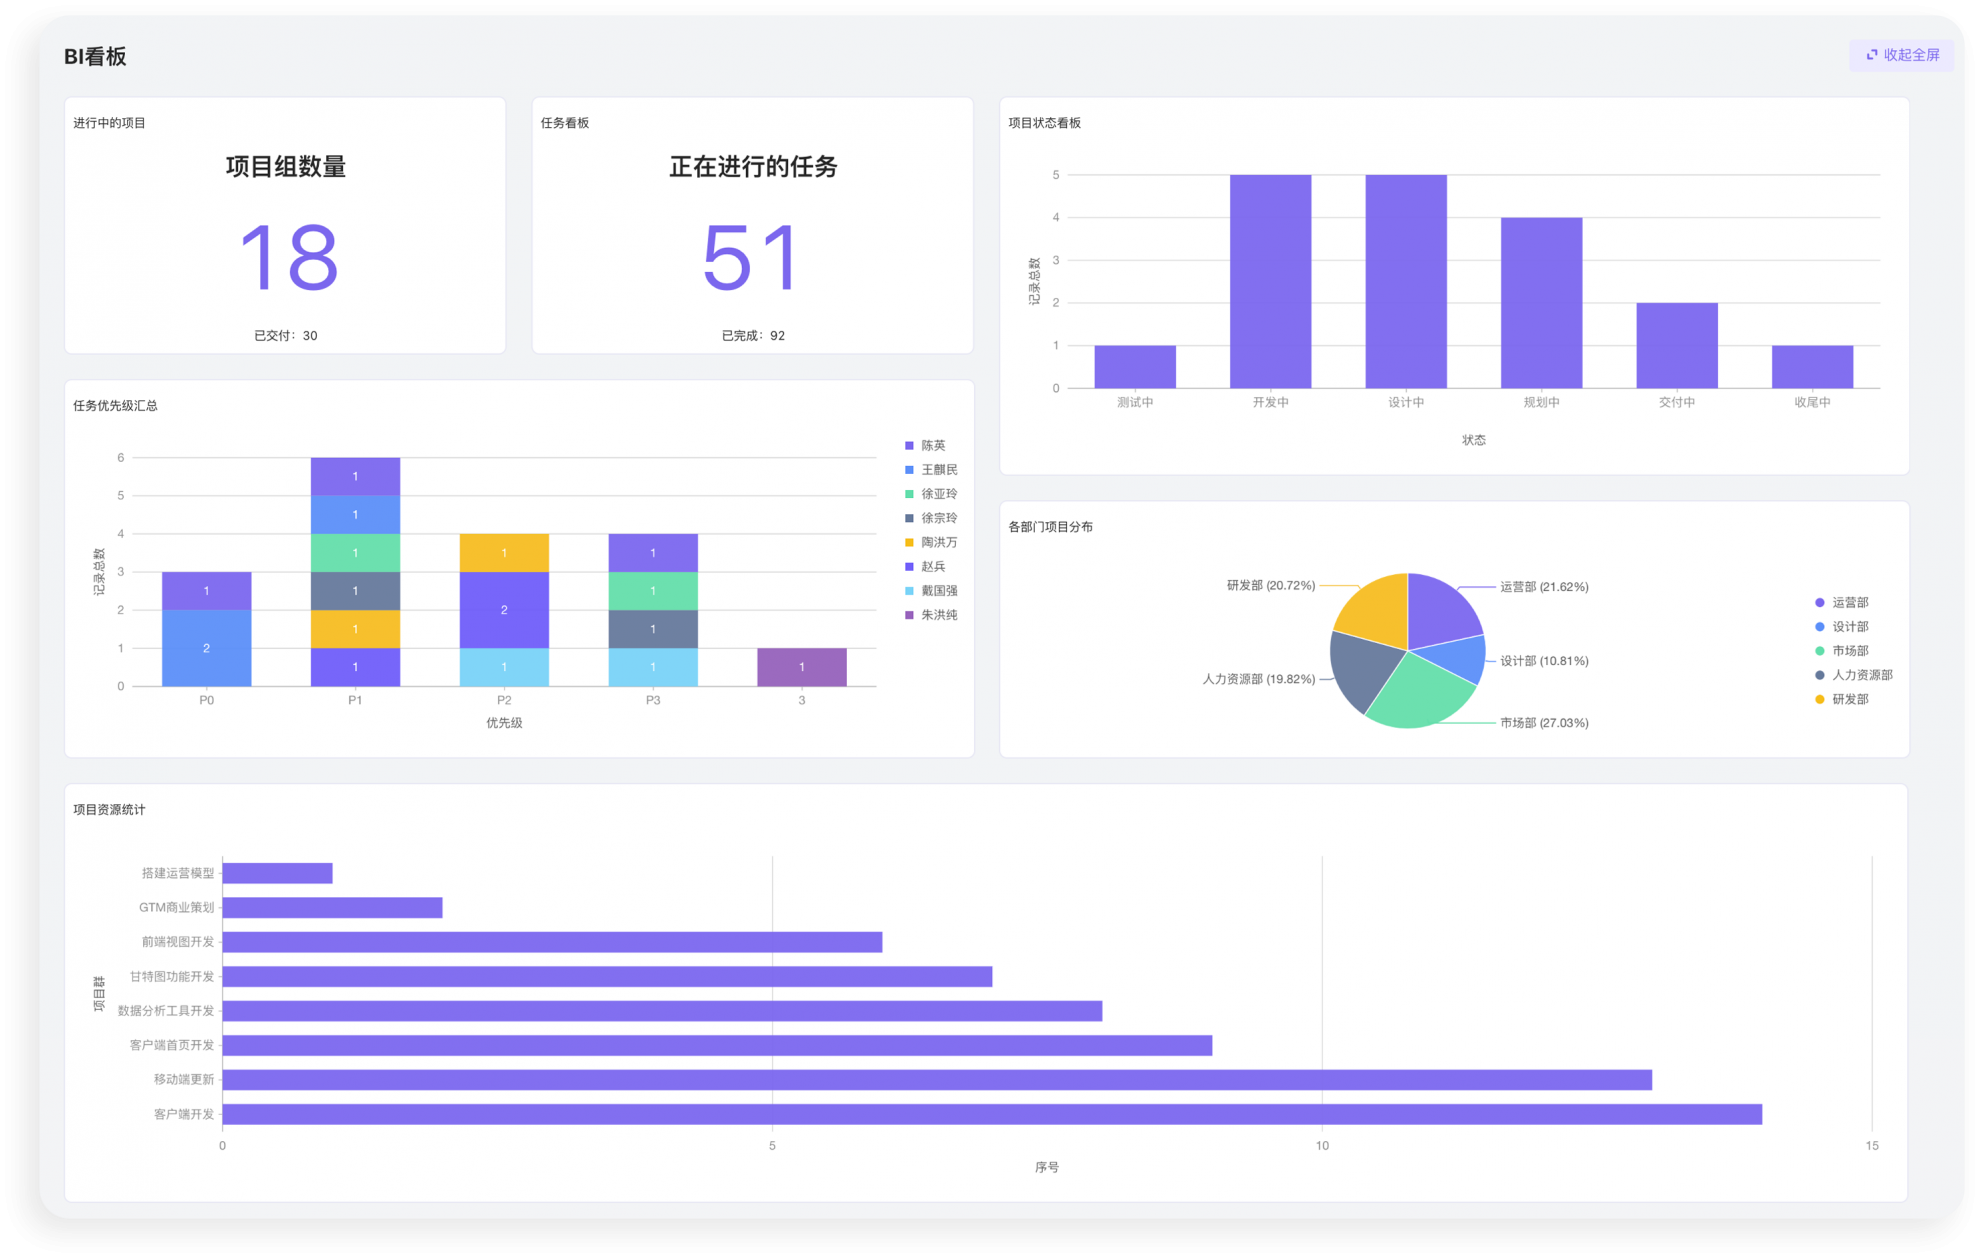Click the 搭建运营模型 horizontal bar

click(x=277, y=873)
